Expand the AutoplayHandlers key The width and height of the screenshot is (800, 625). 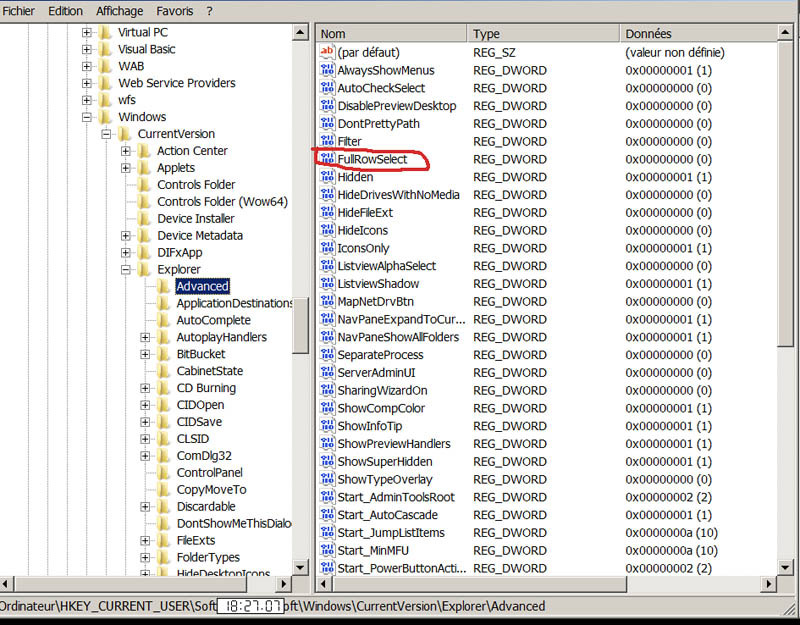pyautogui.click(x=145, y=337)
